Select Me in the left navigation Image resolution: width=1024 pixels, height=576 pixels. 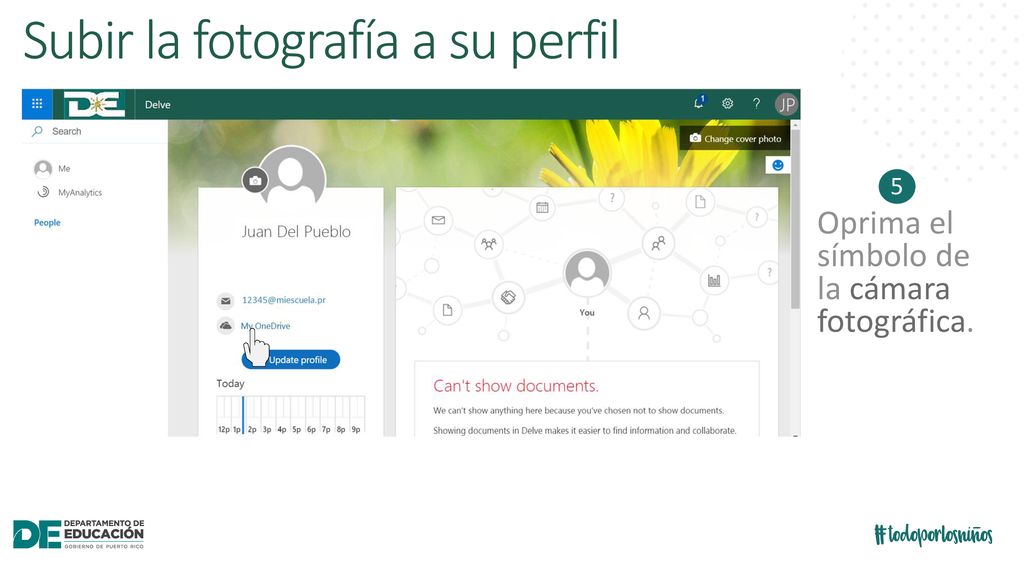pos(64,168)
